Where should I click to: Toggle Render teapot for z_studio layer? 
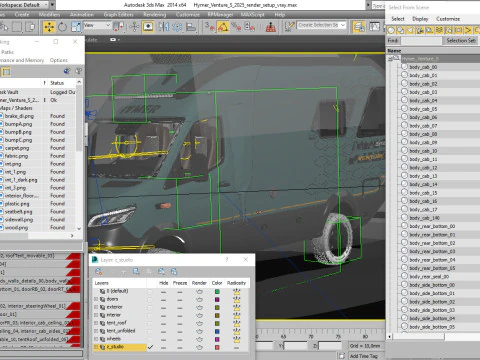point(199,347)
